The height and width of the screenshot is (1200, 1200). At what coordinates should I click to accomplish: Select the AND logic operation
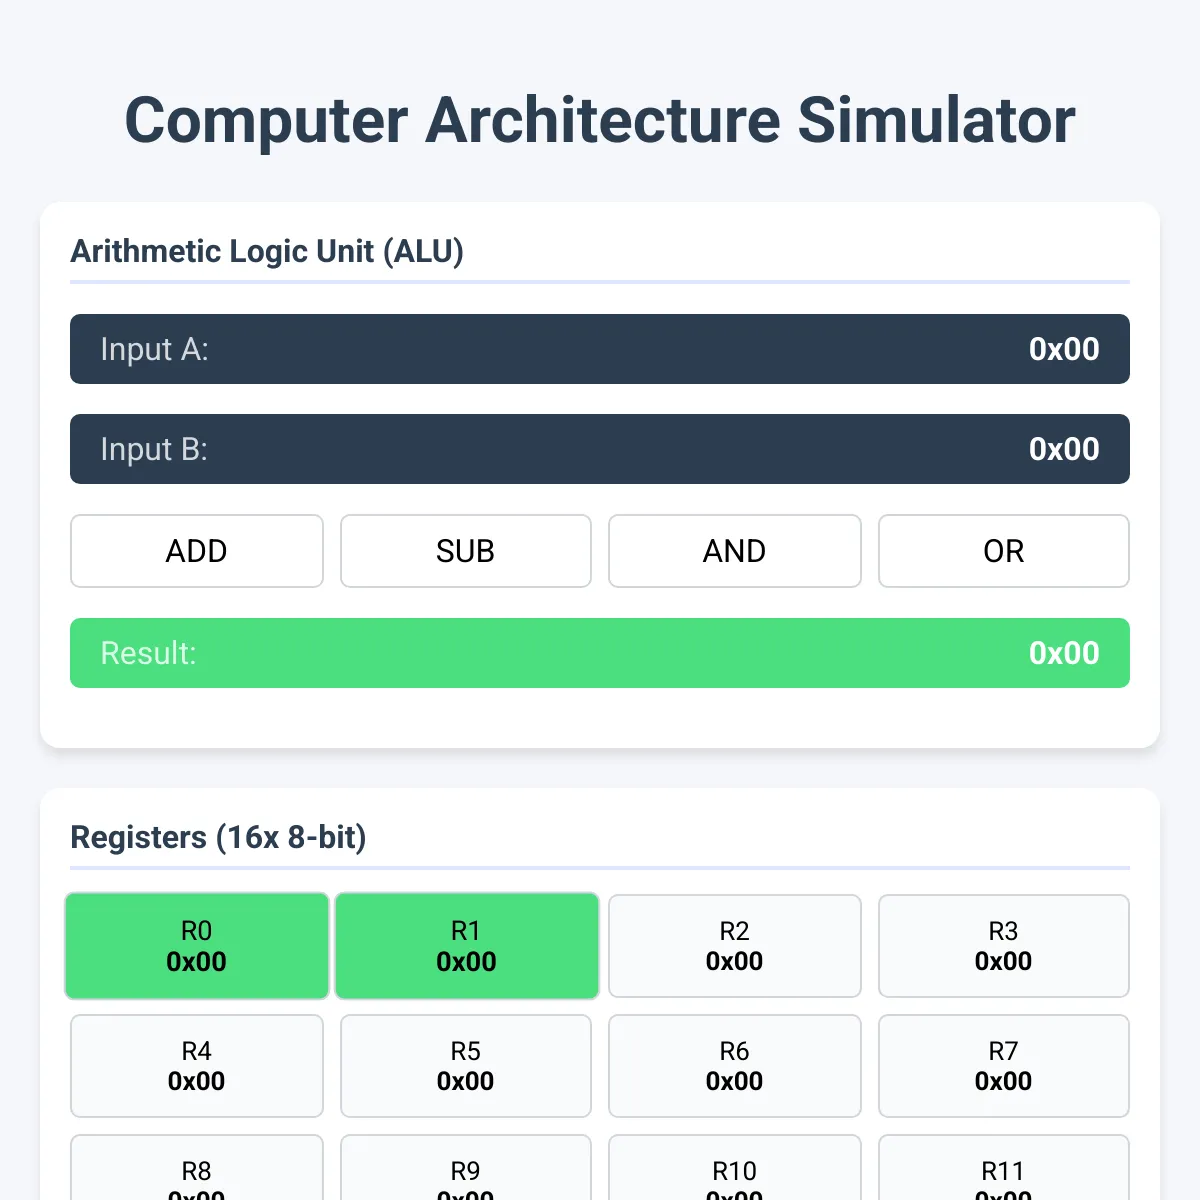pos(735,551)
